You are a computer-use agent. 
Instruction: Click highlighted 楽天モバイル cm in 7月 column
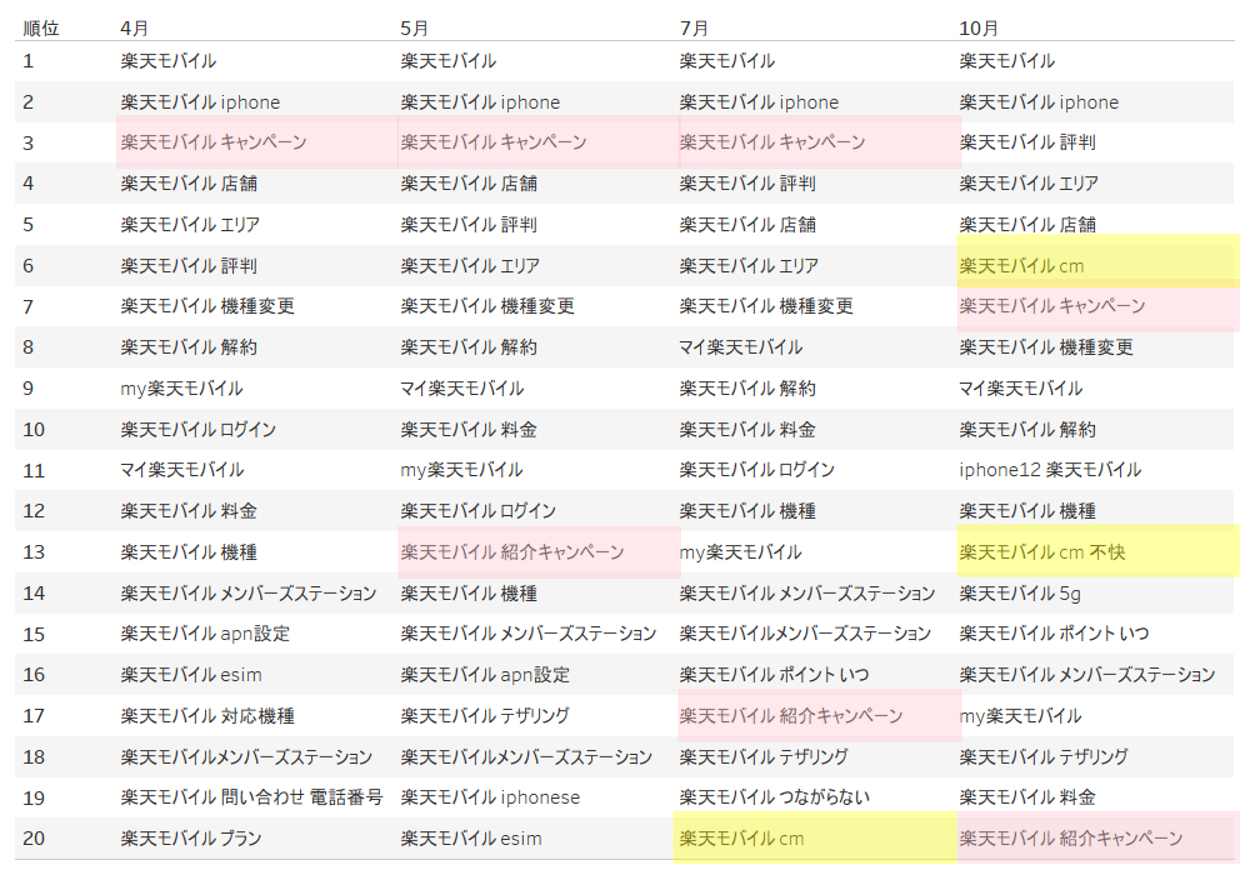[742, 838]
